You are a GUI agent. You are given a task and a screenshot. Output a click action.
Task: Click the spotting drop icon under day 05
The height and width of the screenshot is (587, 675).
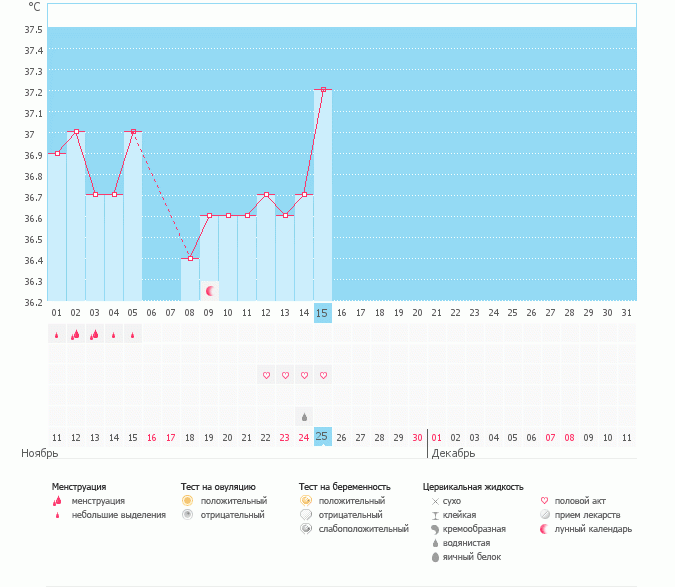point(133,335)
